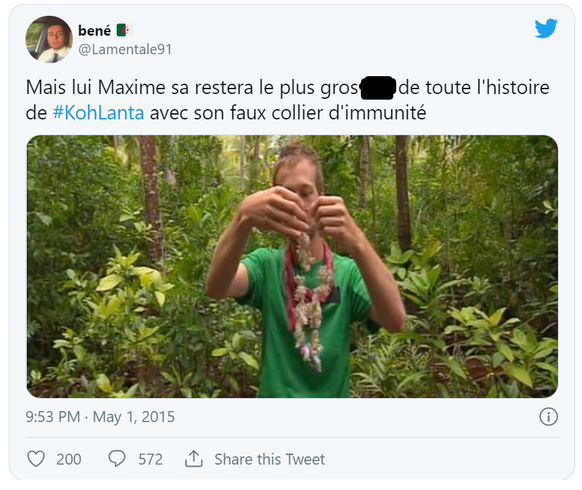Click the @Lamentale91 handle
Screen dimensions: 582x490
point(125,49)
